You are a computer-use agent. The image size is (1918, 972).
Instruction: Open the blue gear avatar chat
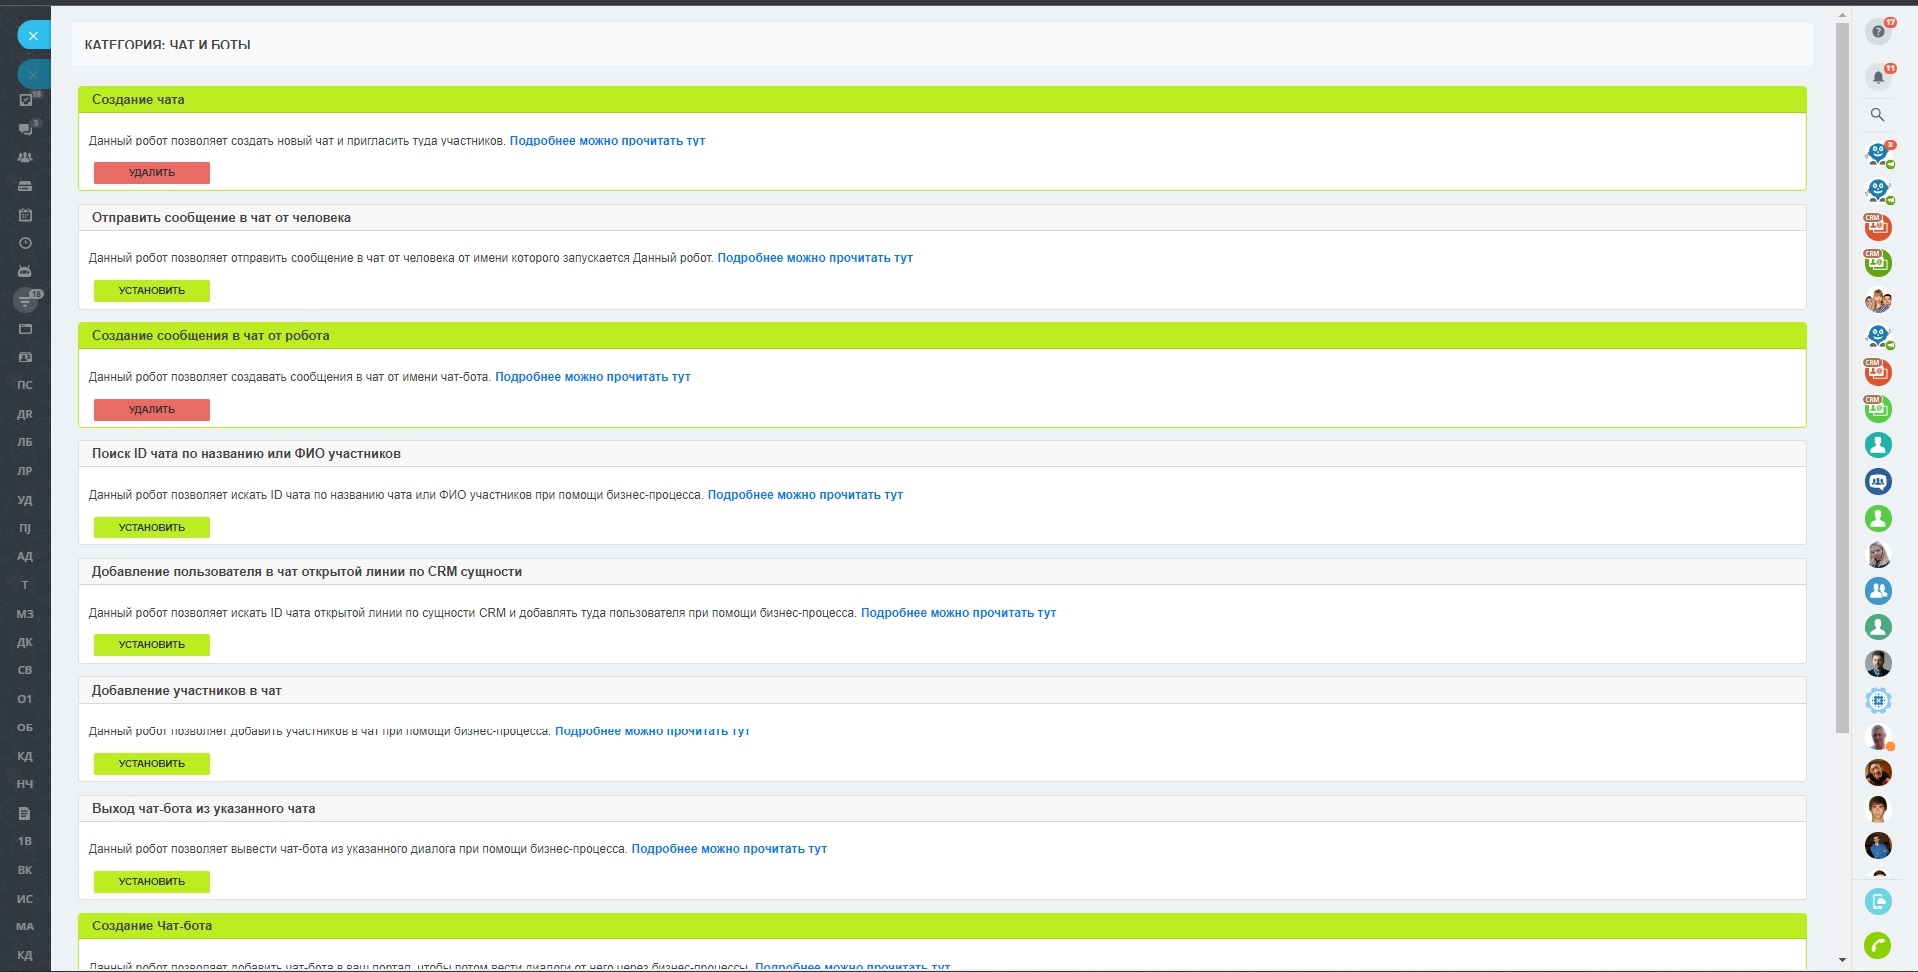click(x=1878, y=700)
